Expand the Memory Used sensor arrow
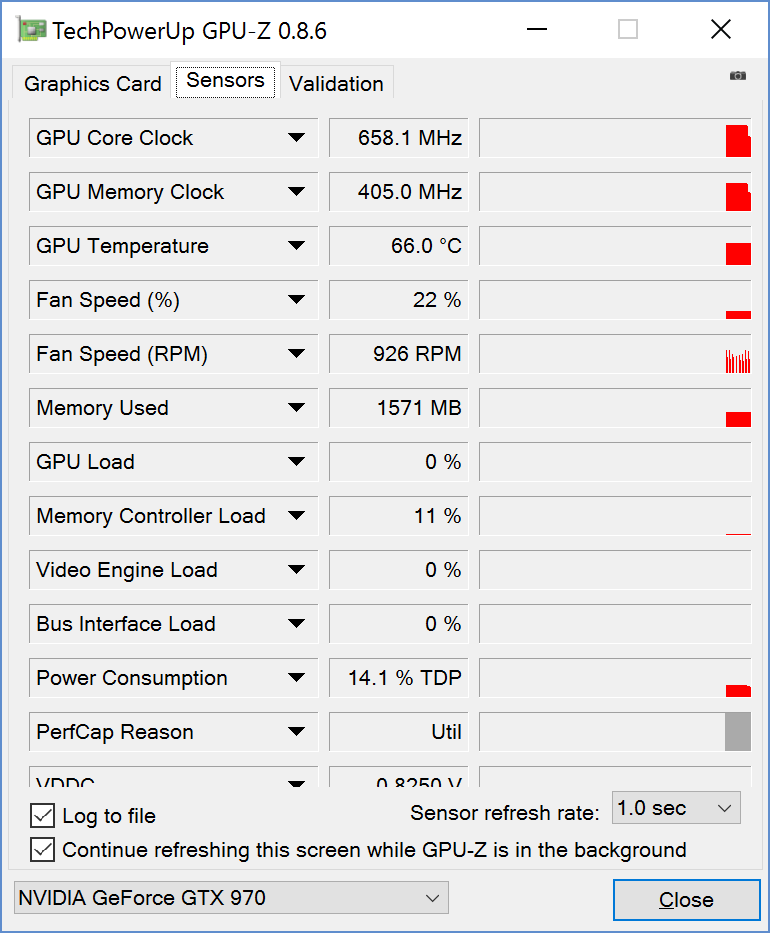The image size is (770, 933). coord(296,408)
